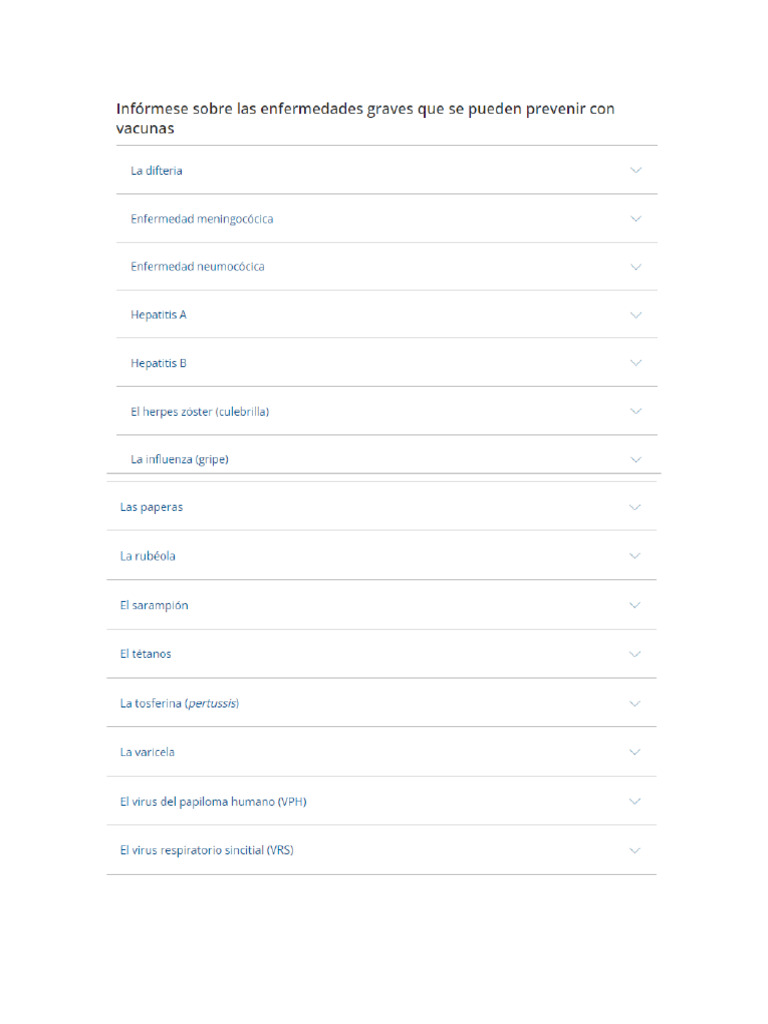Open the La varicela section
768x1024 pixels.
147,752
